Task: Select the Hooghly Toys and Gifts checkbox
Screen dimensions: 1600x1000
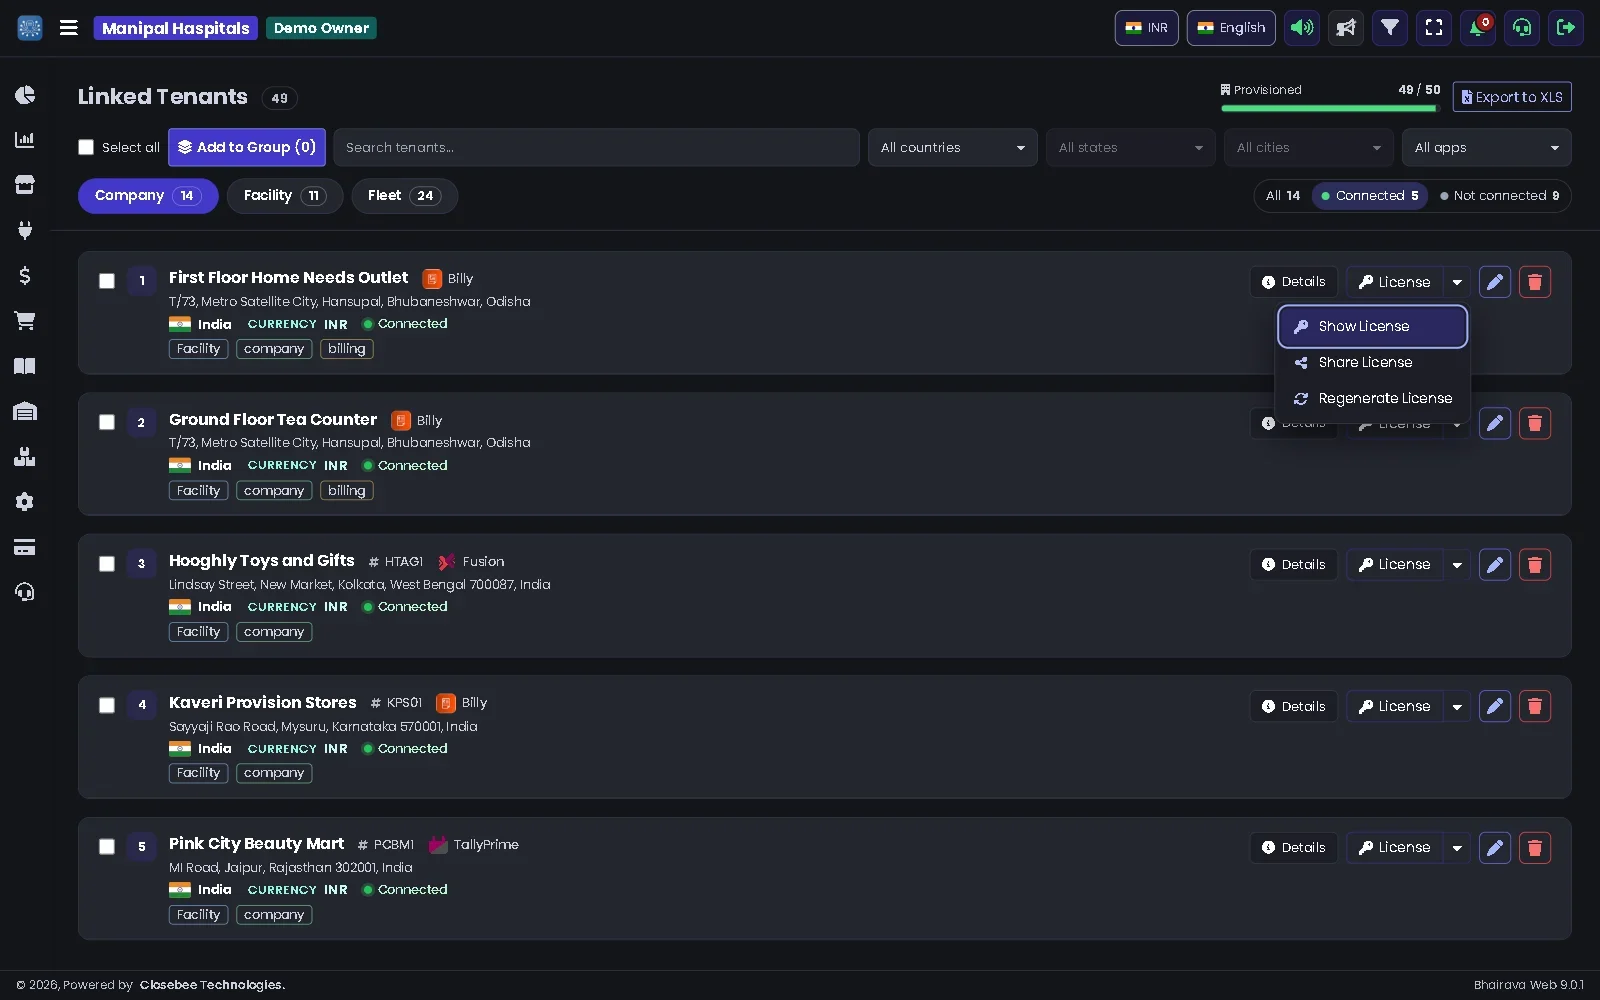Action: (x=107, y=564)
